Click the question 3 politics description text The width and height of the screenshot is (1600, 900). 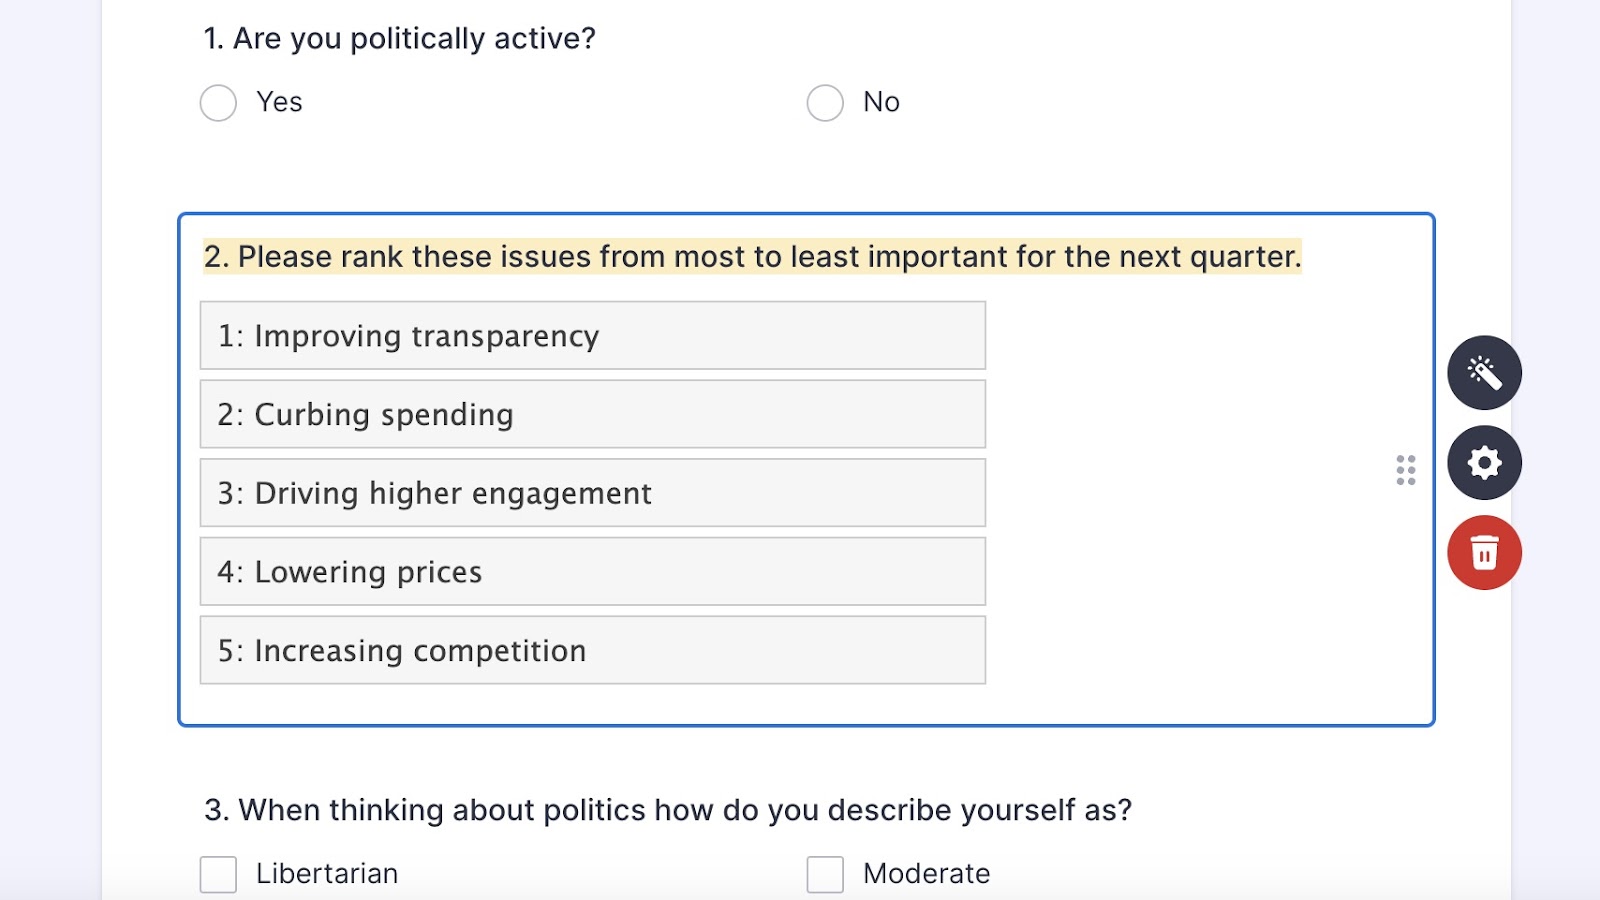667,810
